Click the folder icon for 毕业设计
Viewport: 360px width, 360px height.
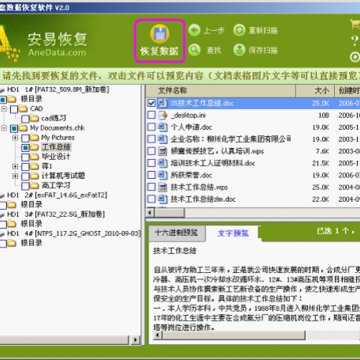(x=35, y=157)
